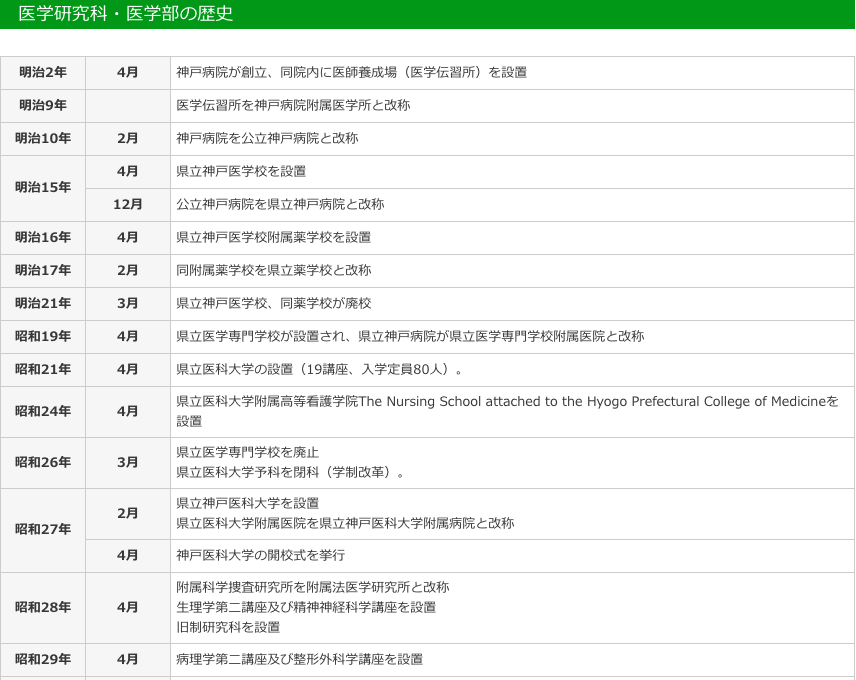Select the line 県立医学専門学校を廃止
The width and height of the screenshot is (856, 680).
point(247,453)
